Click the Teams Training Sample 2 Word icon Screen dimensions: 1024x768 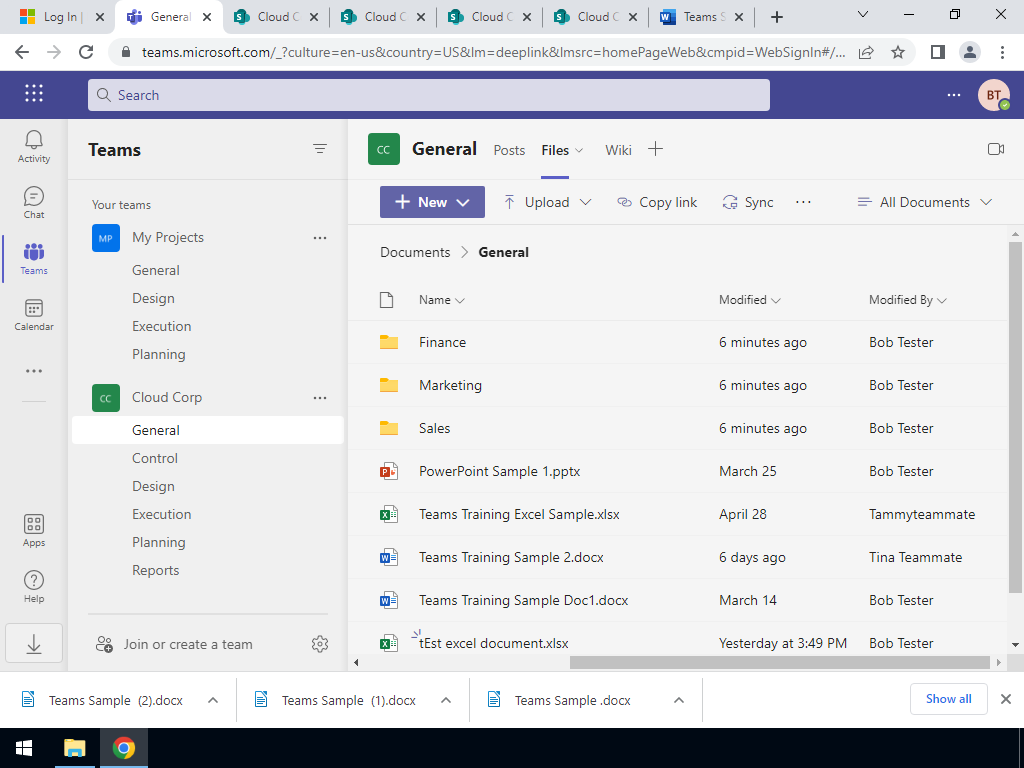click(389, 557)
